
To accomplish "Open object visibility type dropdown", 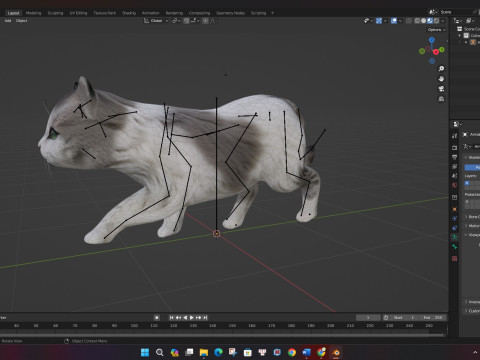I will pos(368,21).
